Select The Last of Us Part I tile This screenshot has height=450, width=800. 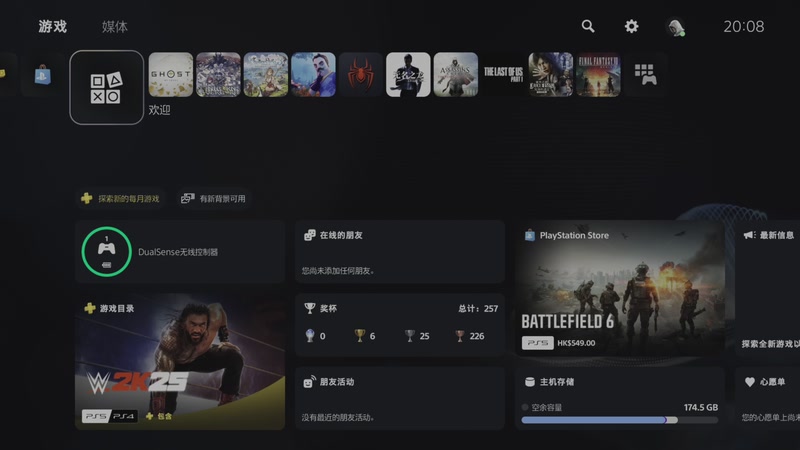click(x=503, y=74)
